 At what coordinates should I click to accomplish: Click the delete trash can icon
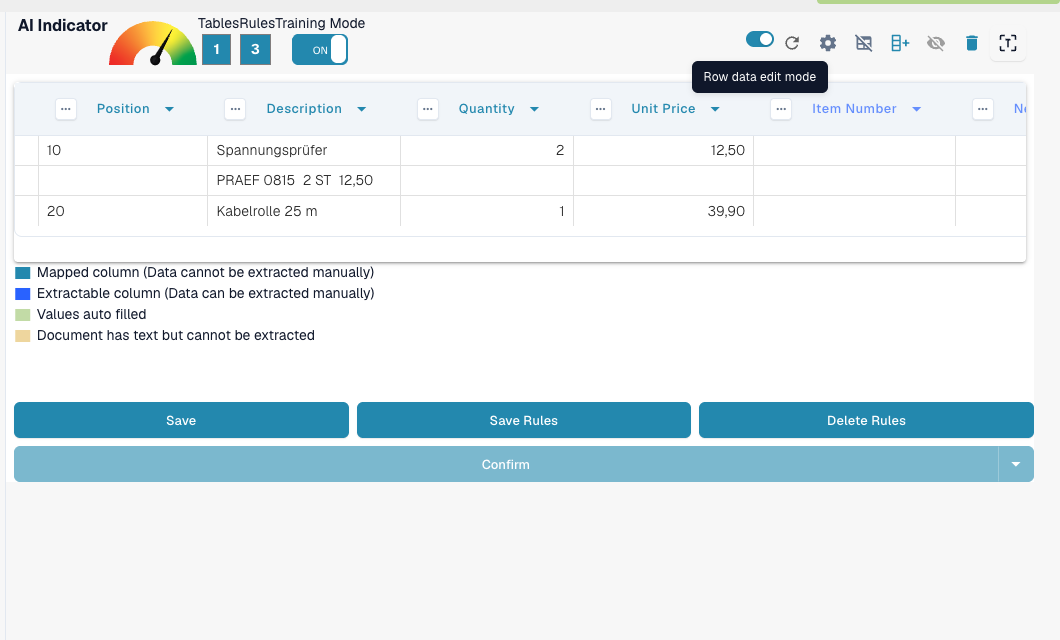coord(972,43)
